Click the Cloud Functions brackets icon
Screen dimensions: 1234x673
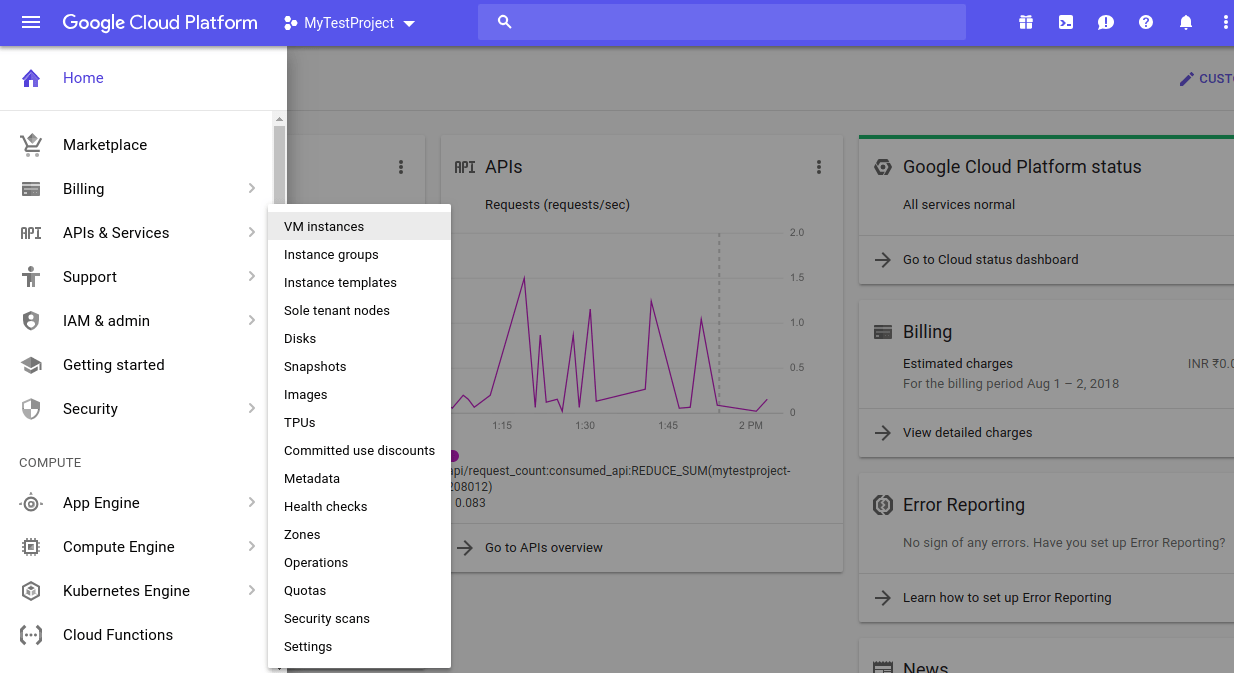[x=31, y=635]
